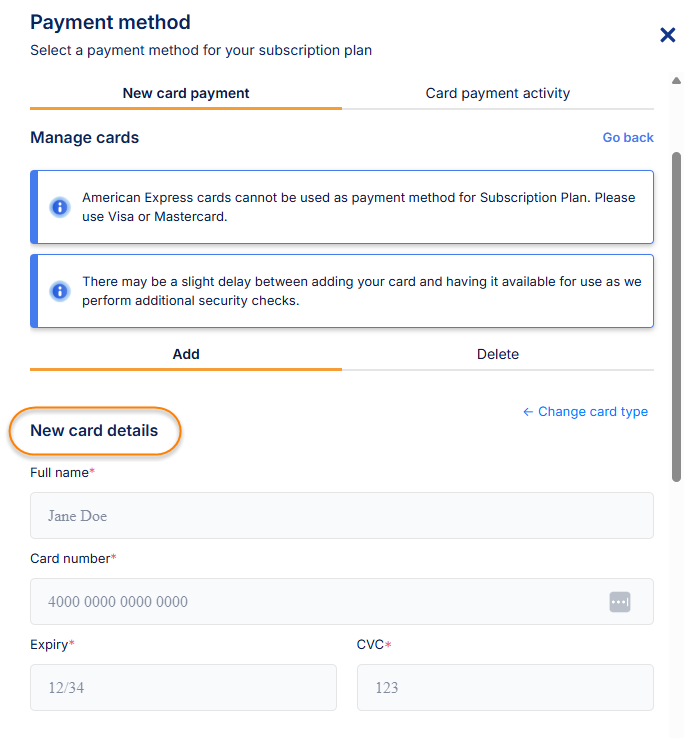Screen dimensions: 693x738
Task: Switch to the Delete cards tab
Action: pyautogui.click(x=497, y=355)
